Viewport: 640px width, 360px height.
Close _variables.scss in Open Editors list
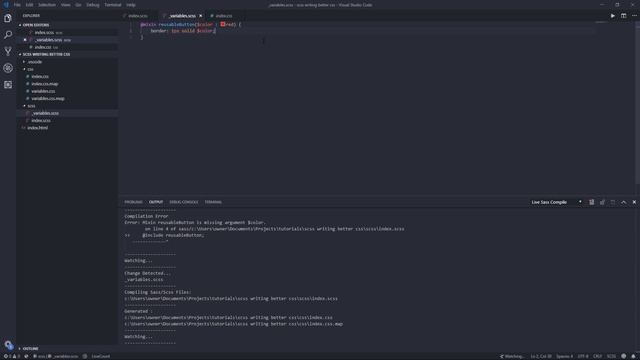(25, 40)
